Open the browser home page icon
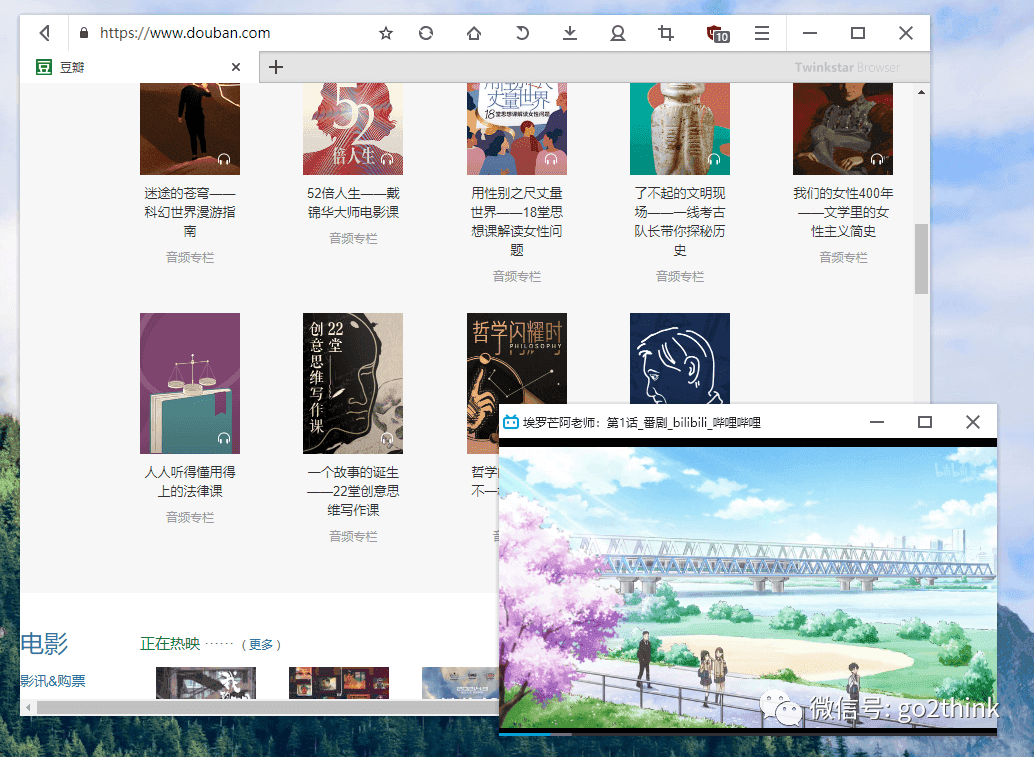 pyautogui.click(x=474, y=33)
